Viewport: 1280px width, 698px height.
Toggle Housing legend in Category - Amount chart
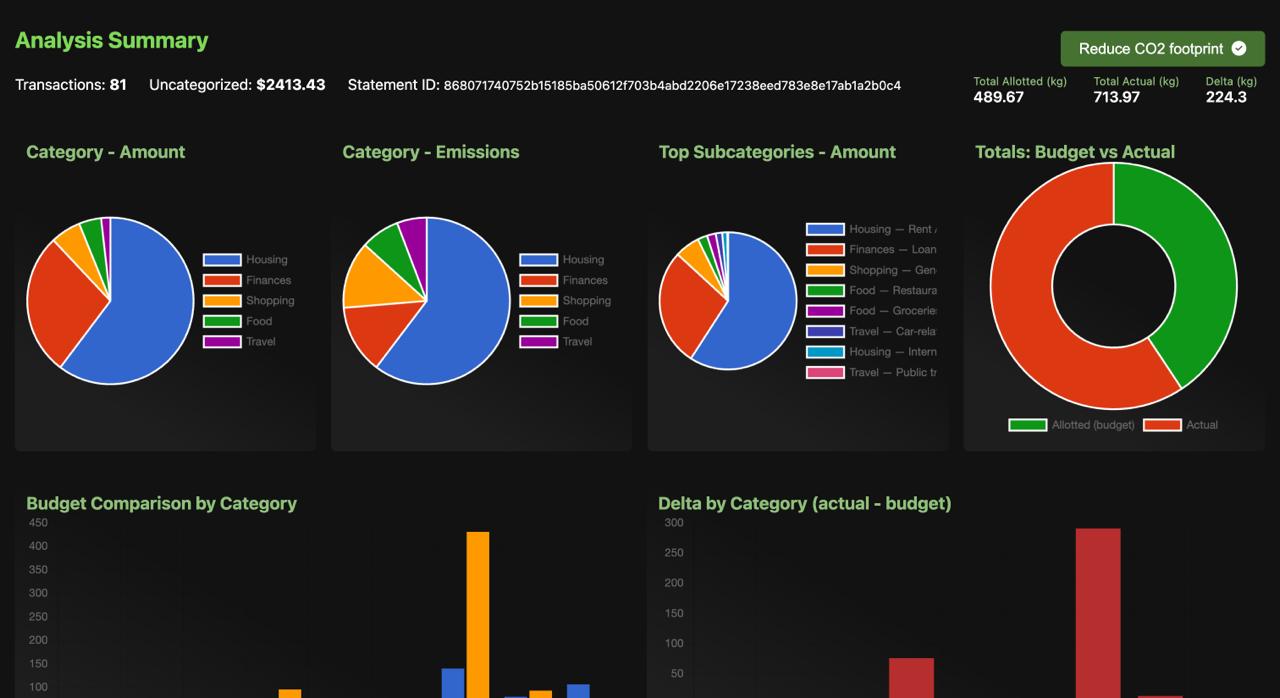[245, 260]
